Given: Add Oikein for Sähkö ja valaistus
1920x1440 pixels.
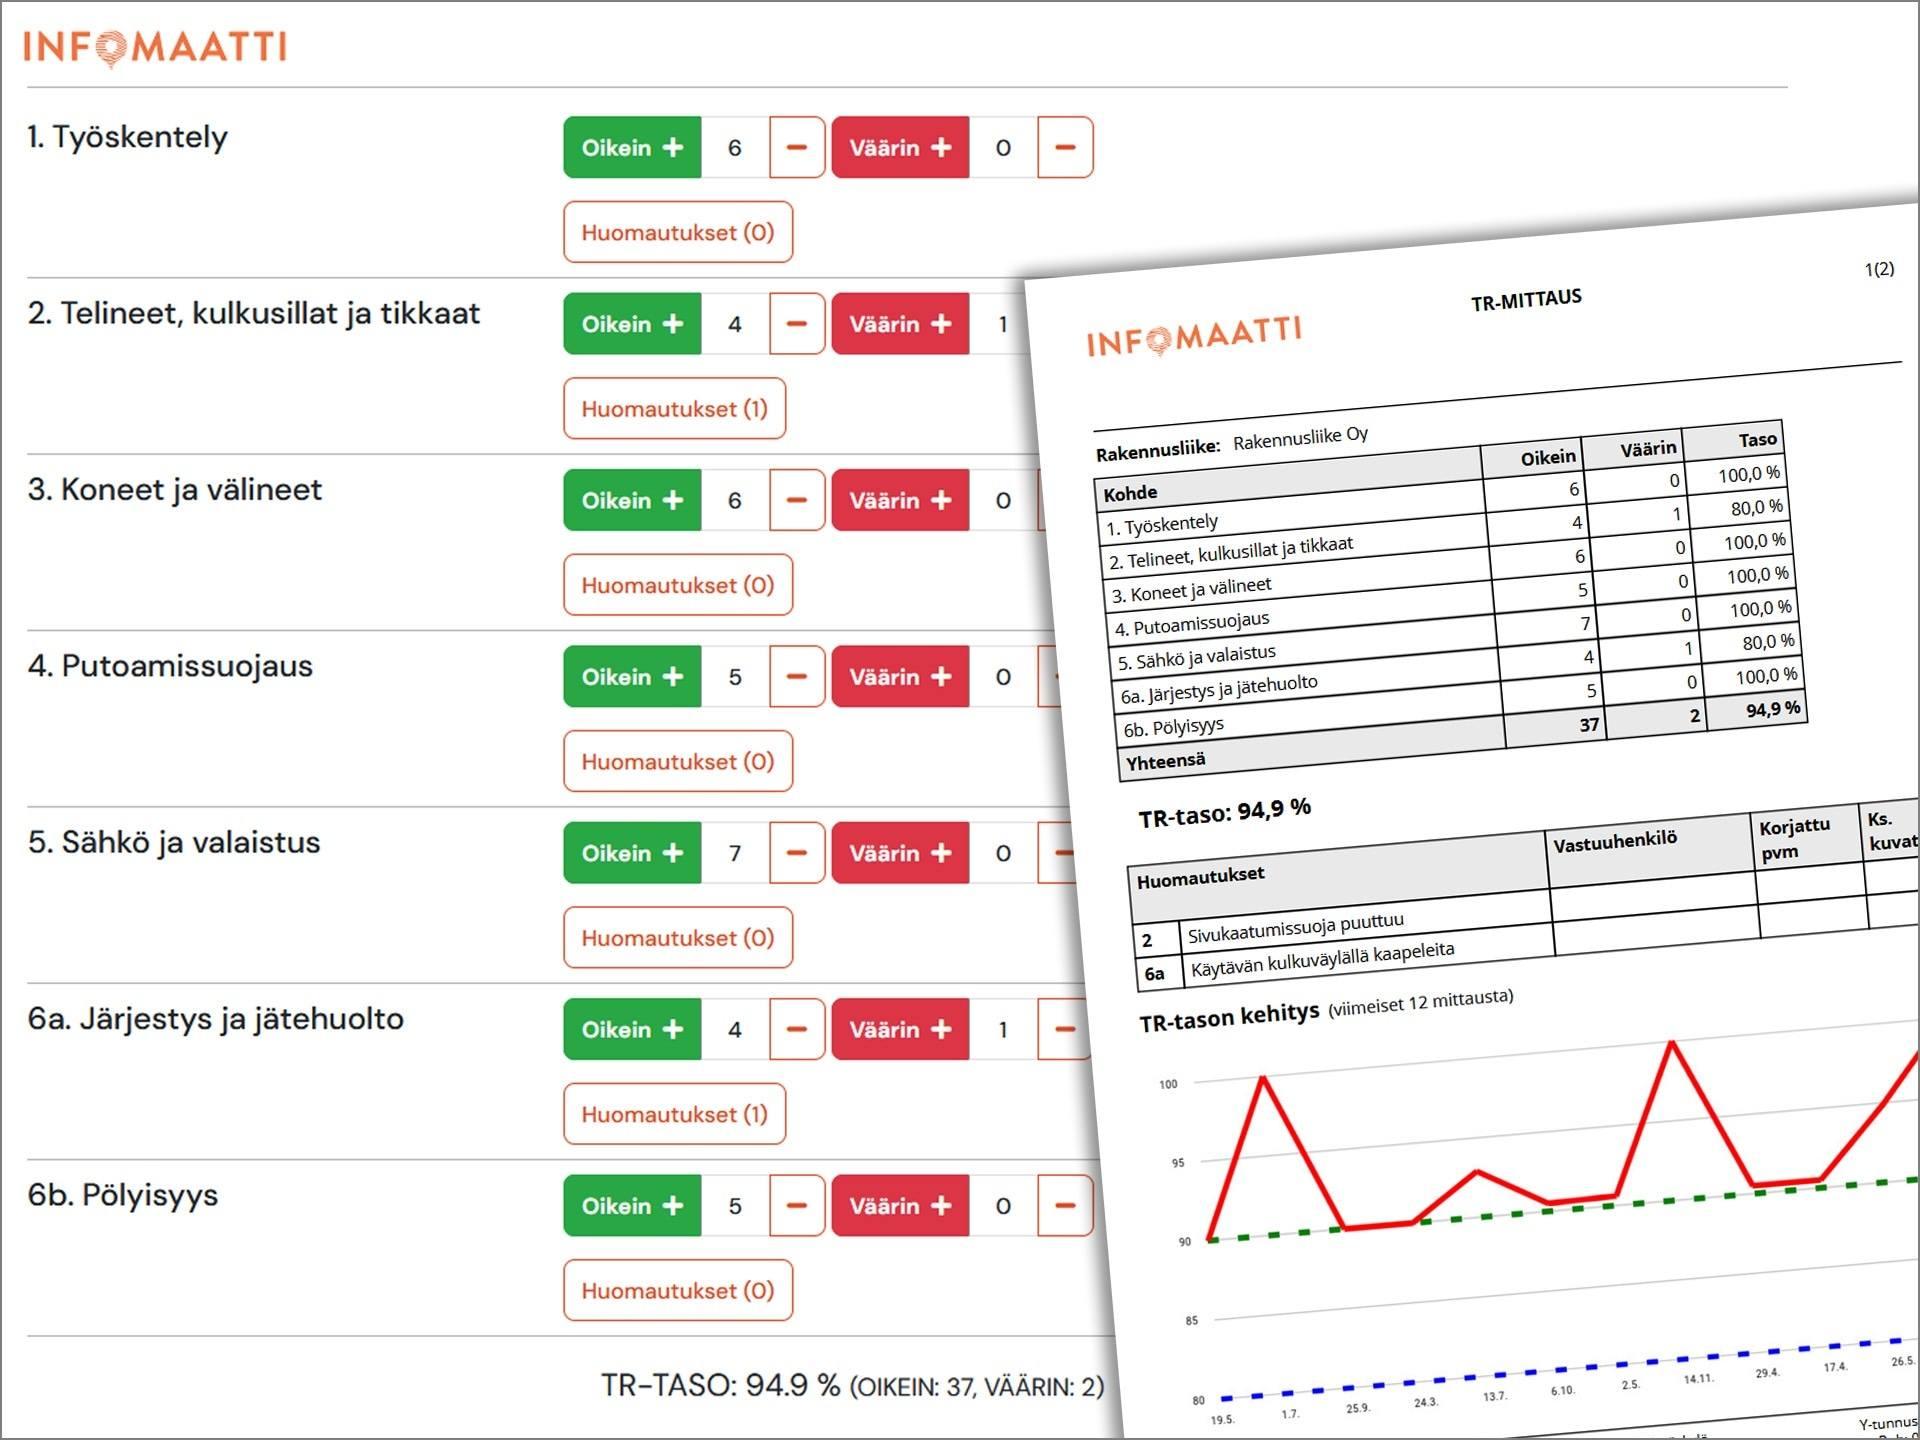Looking at the screenshot, I should (632, 853).
